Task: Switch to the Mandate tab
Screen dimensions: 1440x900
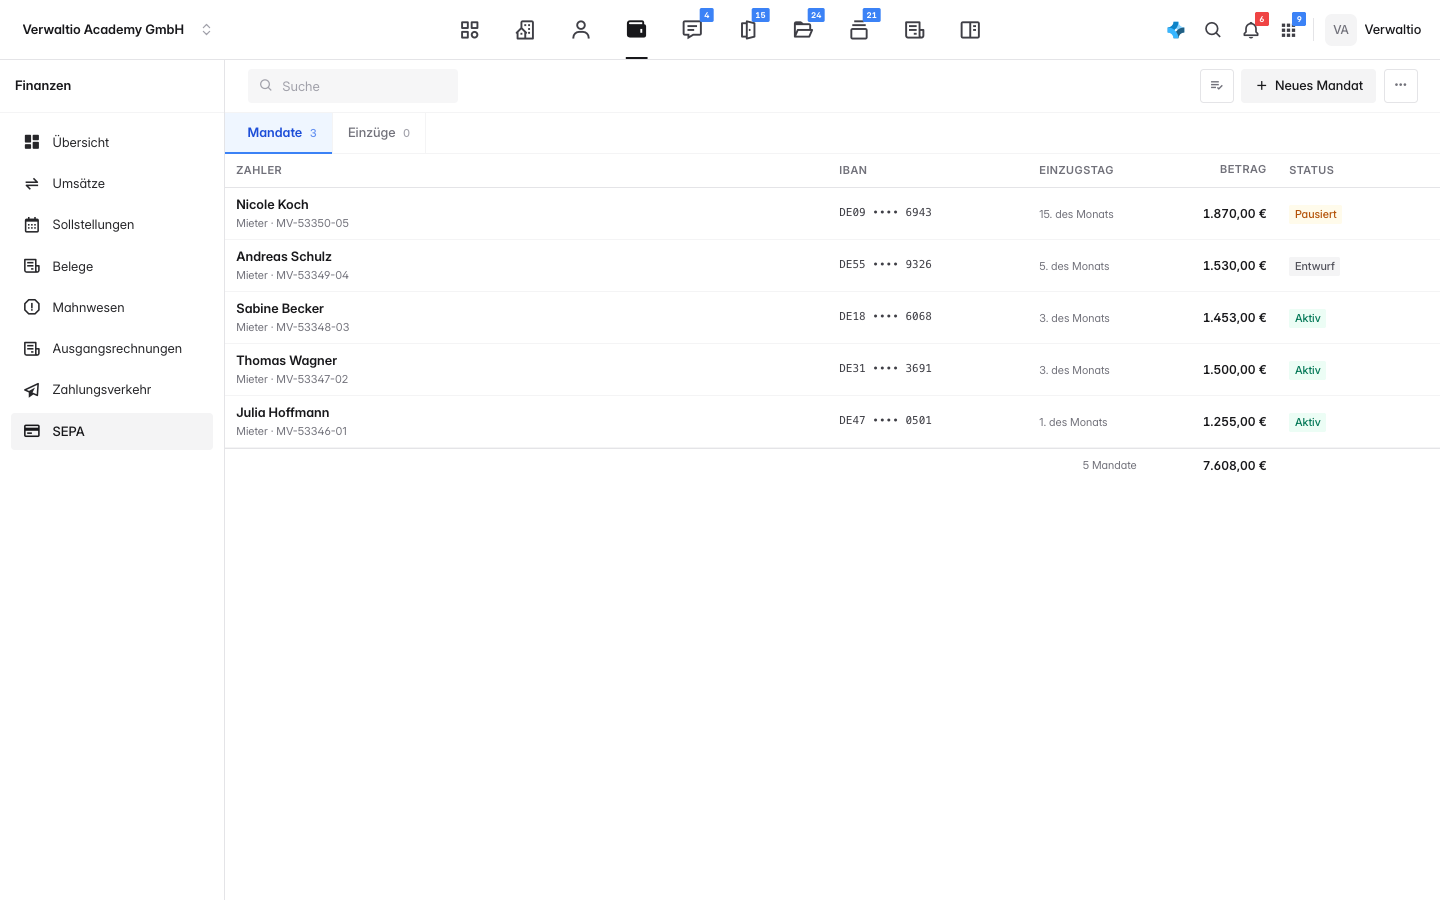Action: click(279, 133)
